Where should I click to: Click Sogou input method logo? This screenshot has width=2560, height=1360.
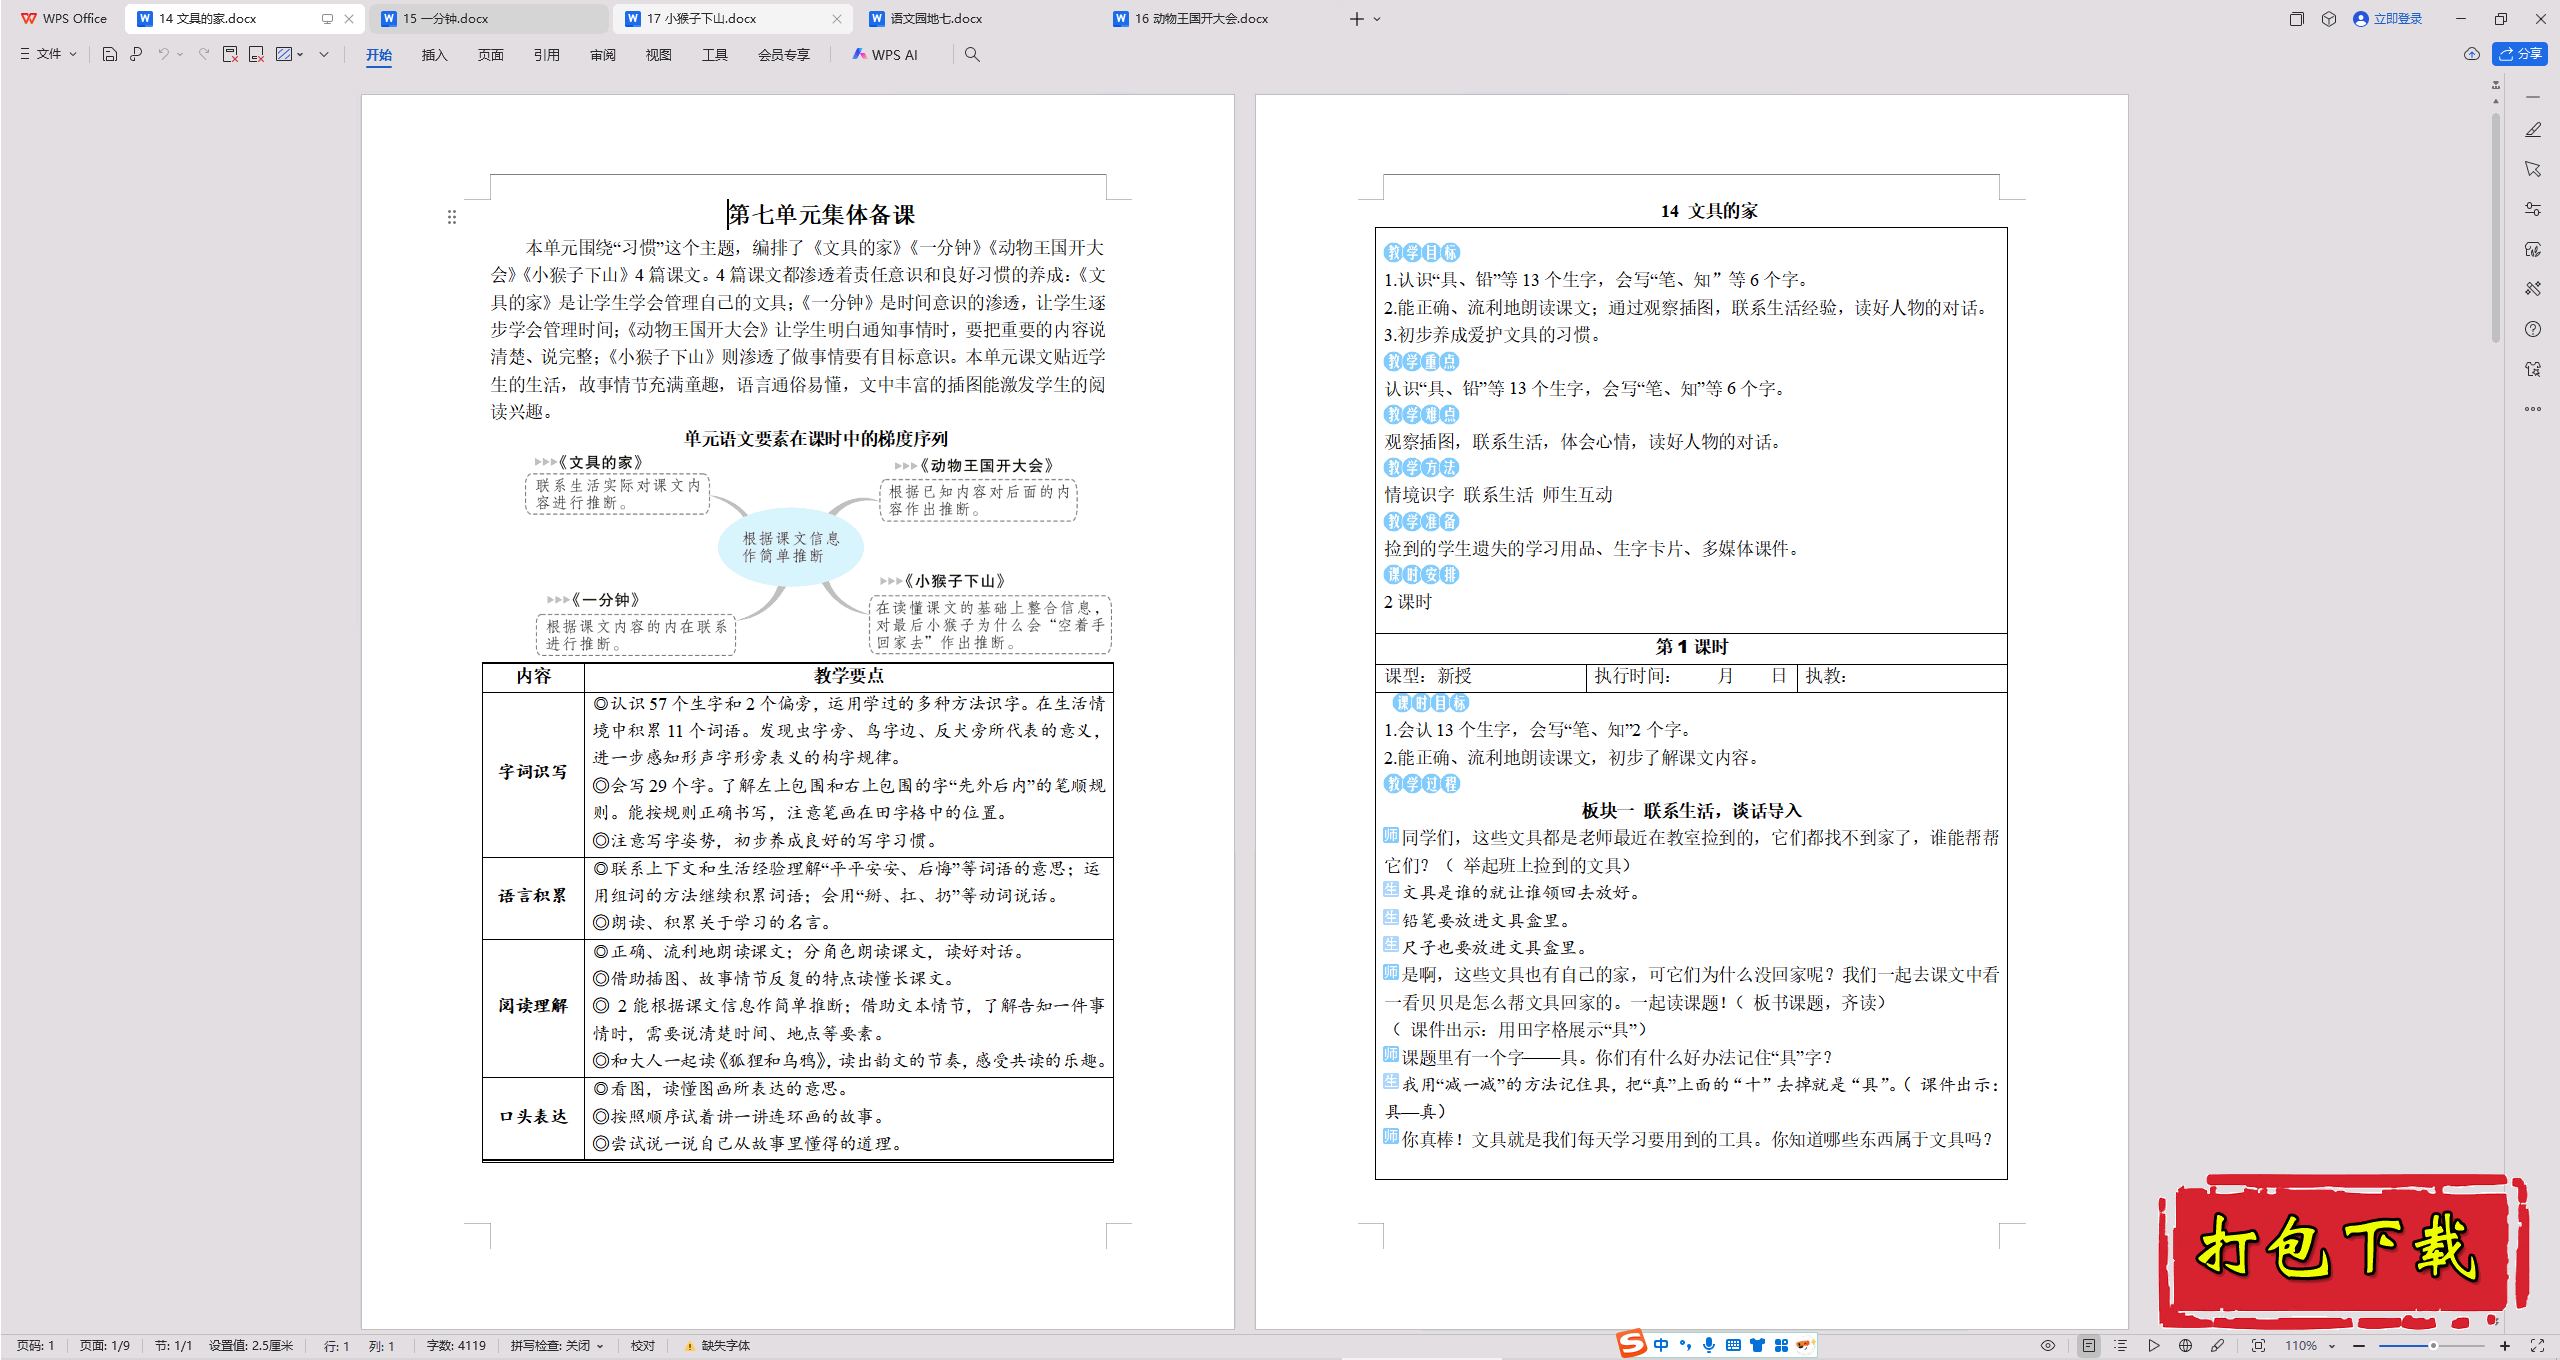click(x=1632, y=1344)
